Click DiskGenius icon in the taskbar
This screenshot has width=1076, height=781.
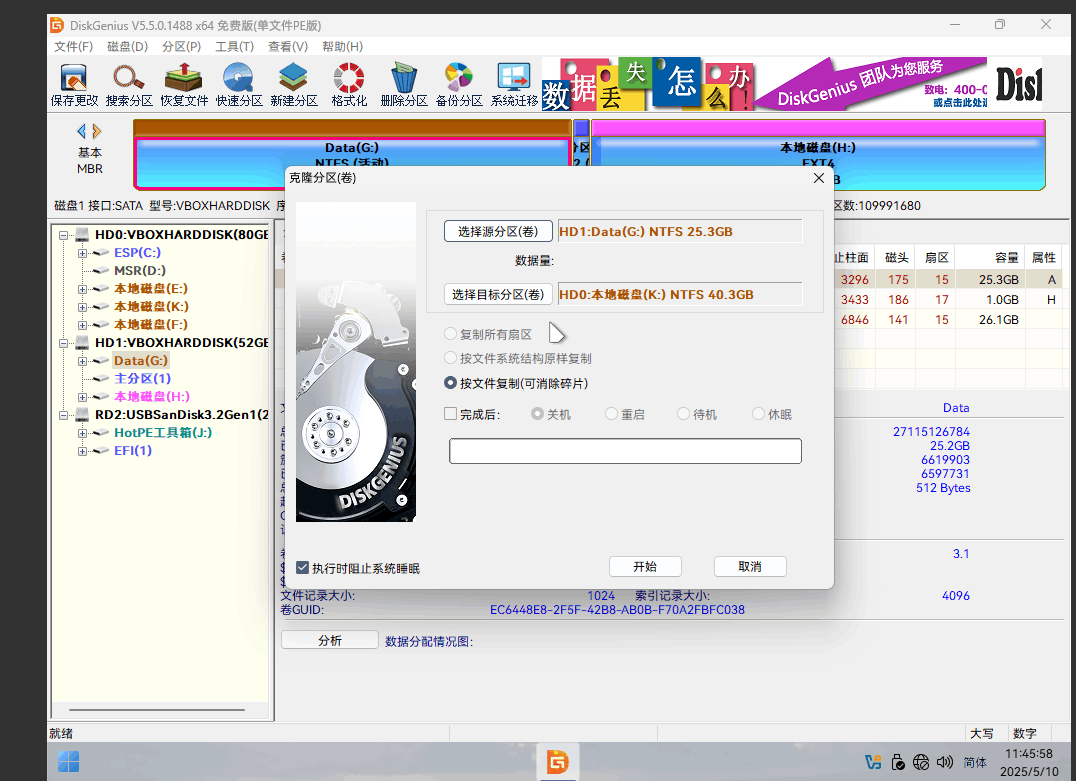coord(558,761)
